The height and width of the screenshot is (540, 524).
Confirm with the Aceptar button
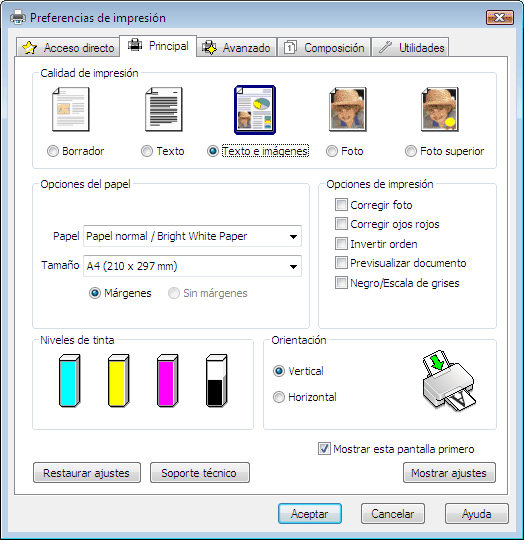coord(310,514)
